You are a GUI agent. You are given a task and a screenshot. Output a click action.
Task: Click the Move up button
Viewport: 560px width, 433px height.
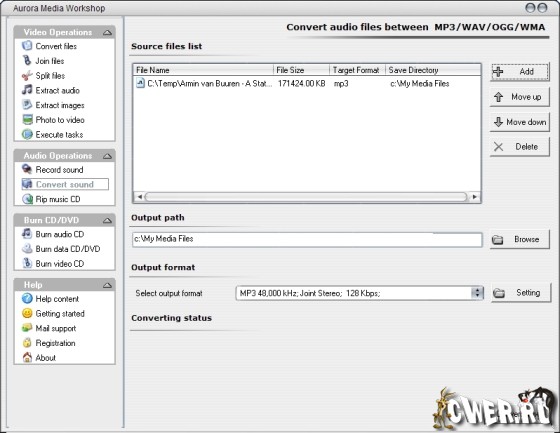click(520, 97)
